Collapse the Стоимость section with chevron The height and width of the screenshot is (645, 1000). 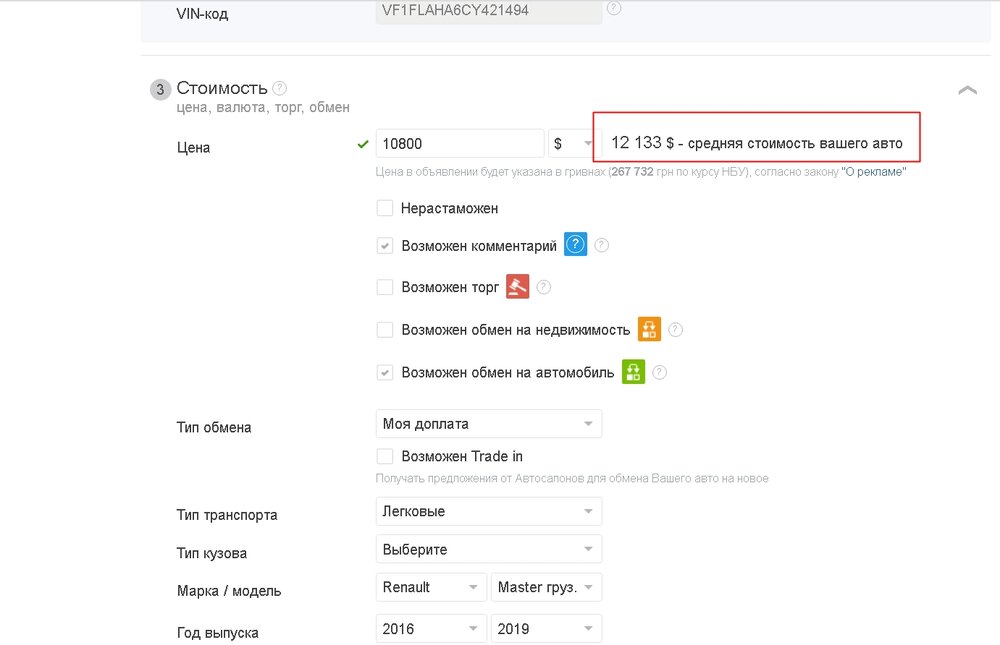click(x=967, y=90)
